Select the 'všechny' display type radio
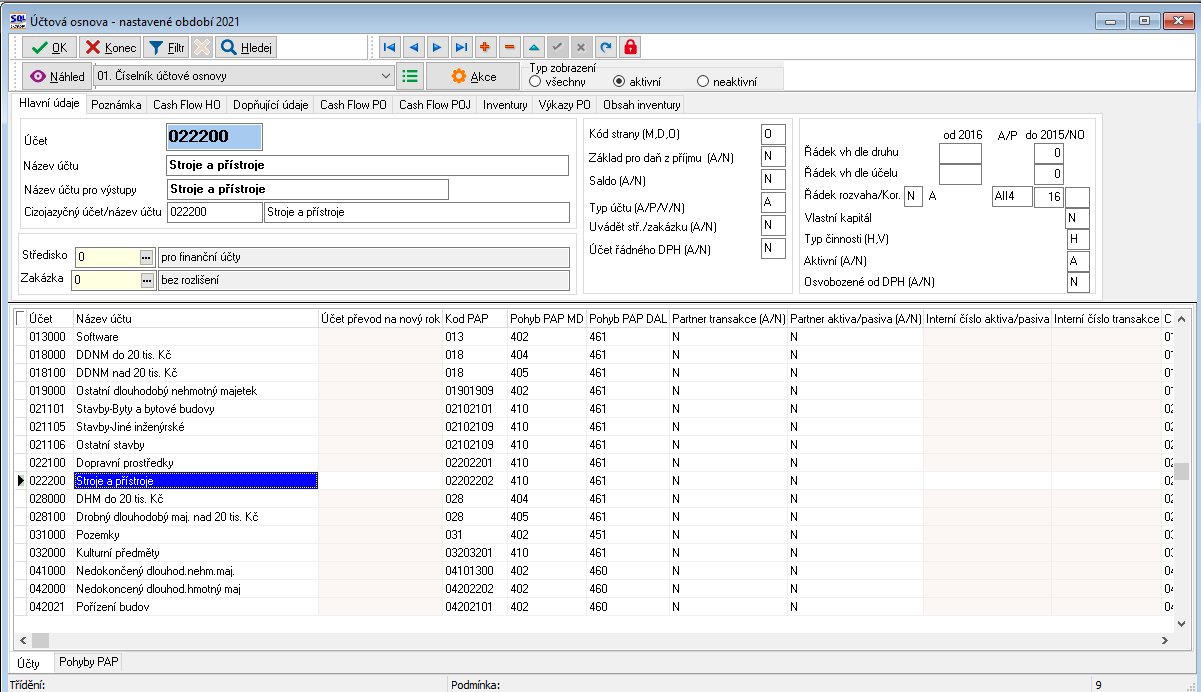Viewport: 1201px width, 692px height. 535,82
